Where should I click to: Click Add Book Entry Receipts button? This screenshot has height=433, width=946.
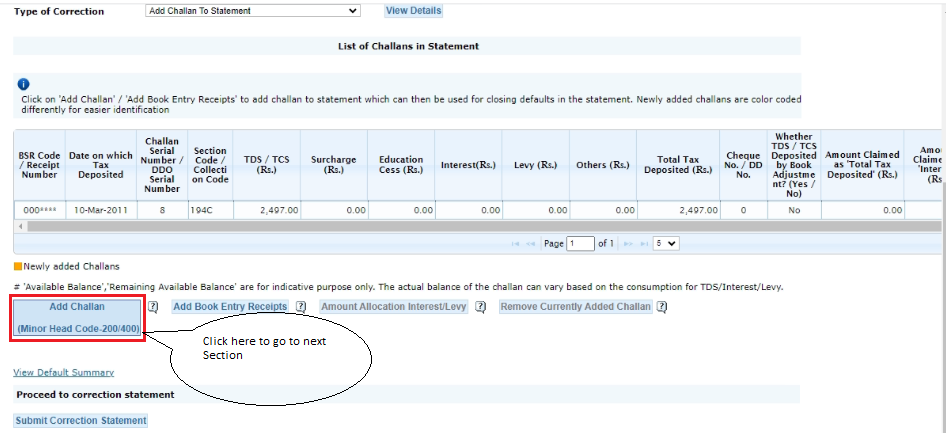point(230,307)
